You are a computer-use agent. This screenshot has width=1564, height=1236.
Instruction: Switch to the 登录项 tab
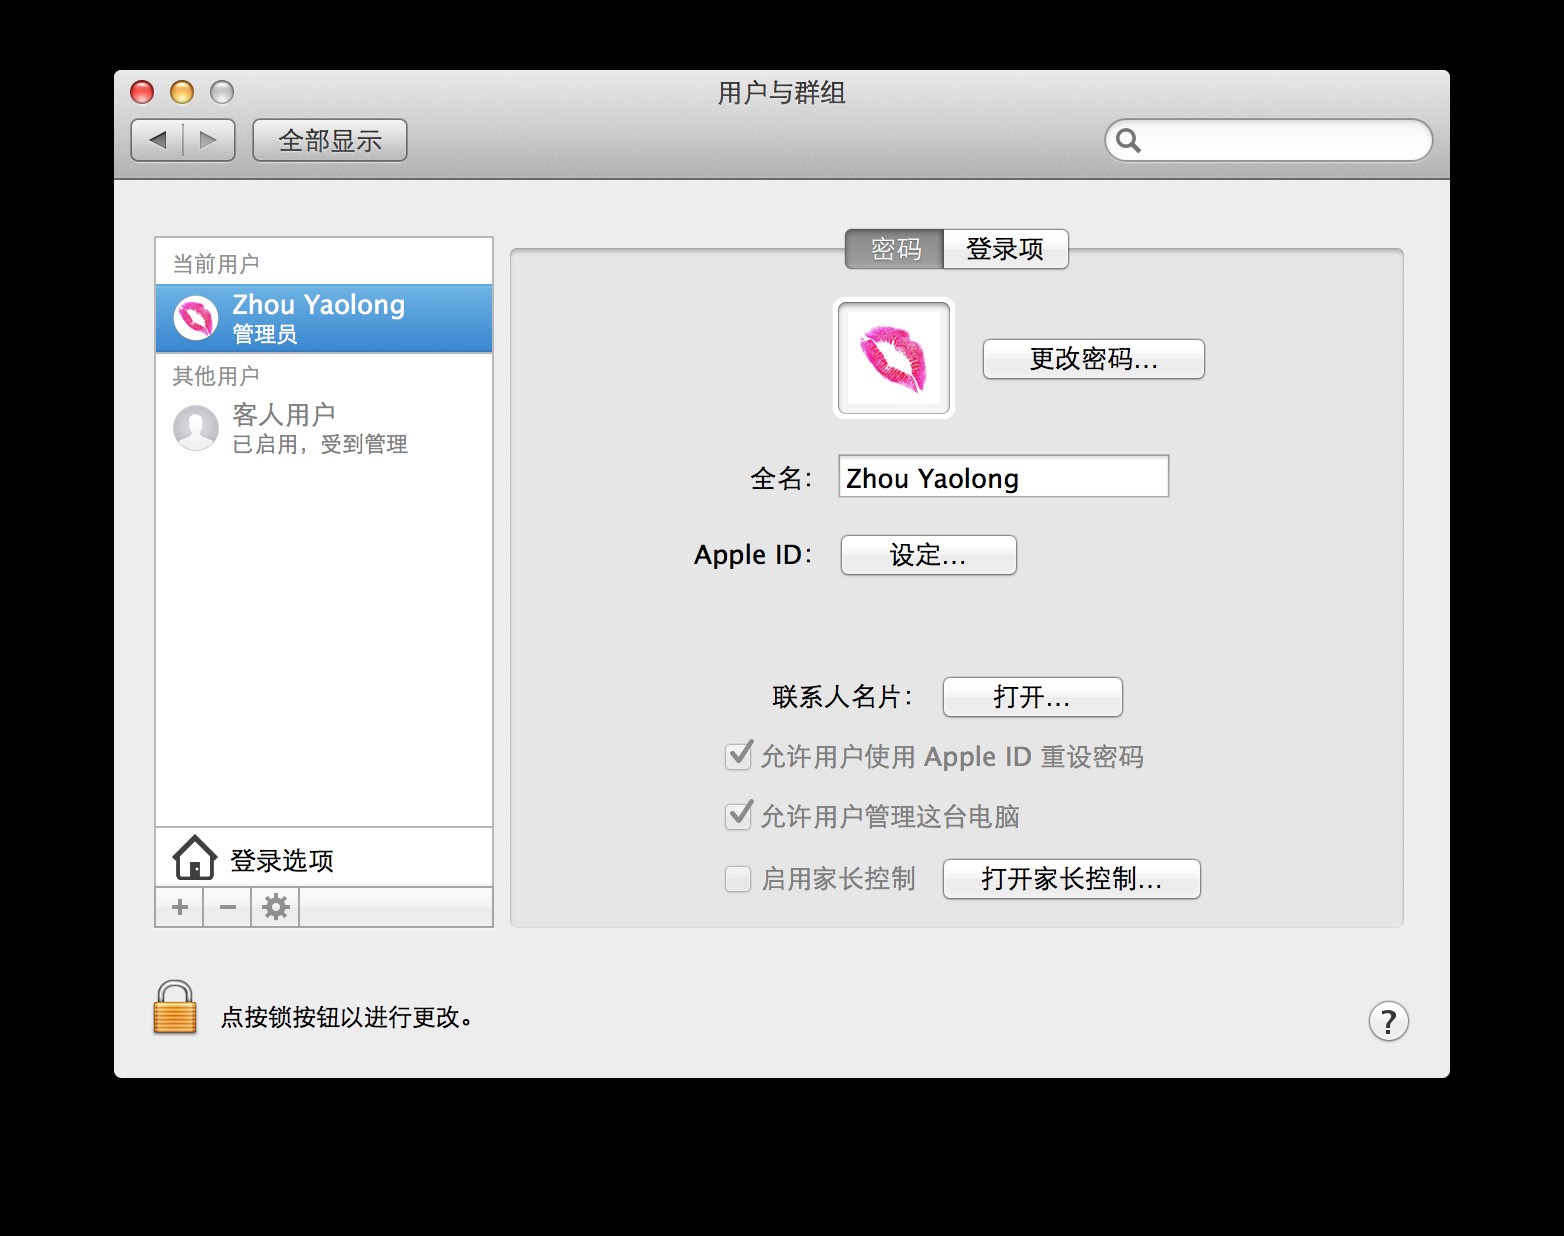point(1005,249)
